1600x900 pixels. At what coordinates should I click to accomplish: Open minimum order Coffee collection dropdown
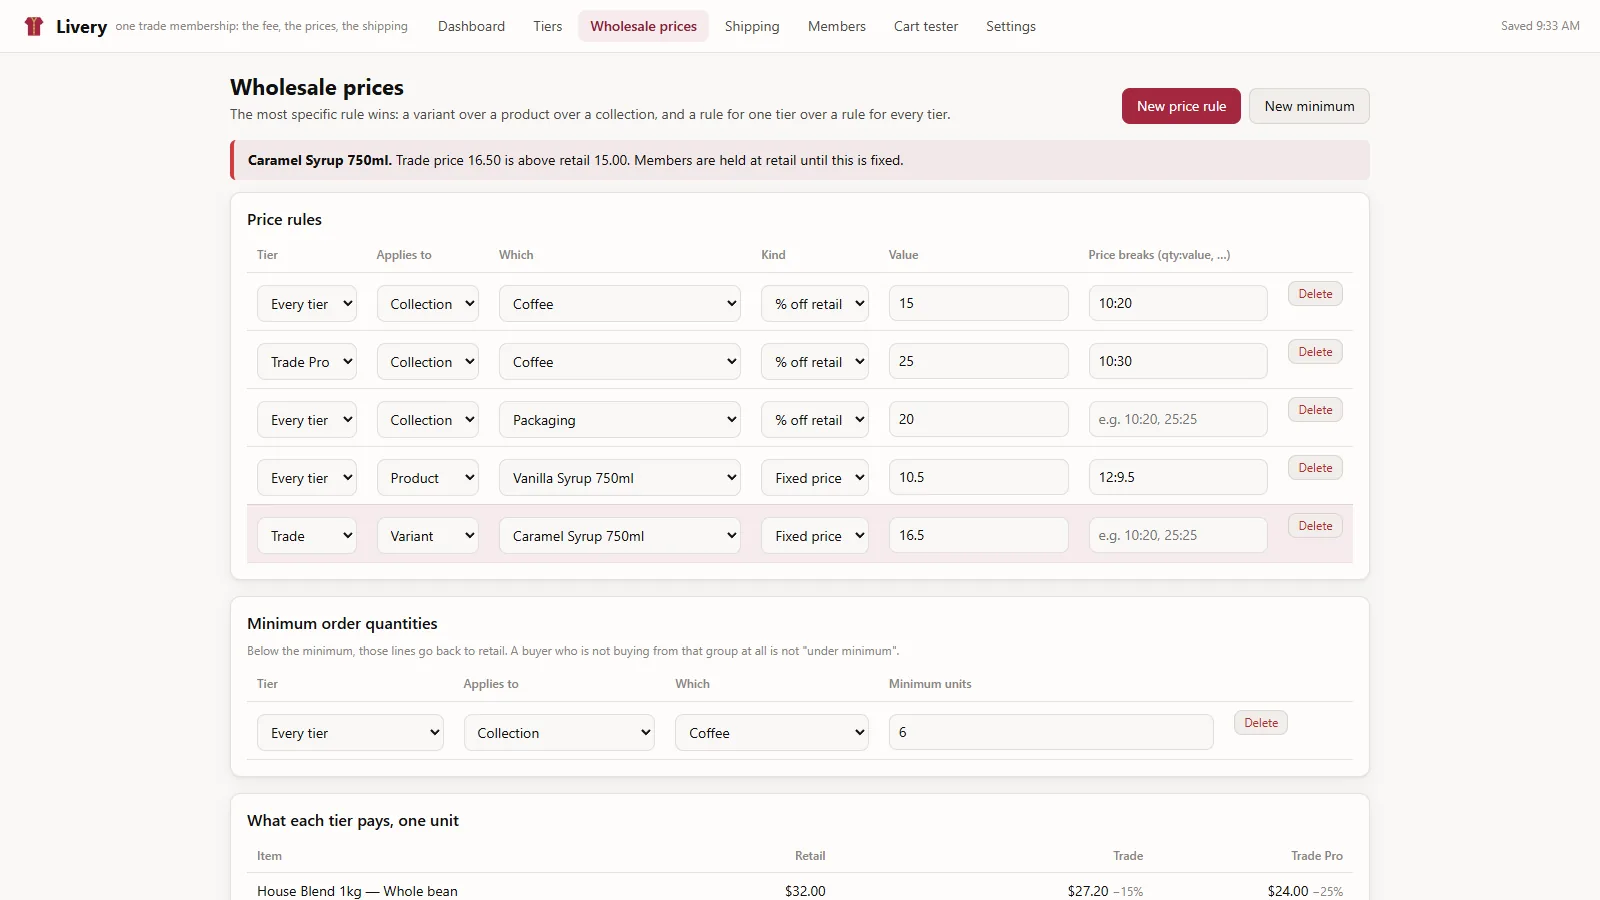pyautogui.click(x=772, y=733)
